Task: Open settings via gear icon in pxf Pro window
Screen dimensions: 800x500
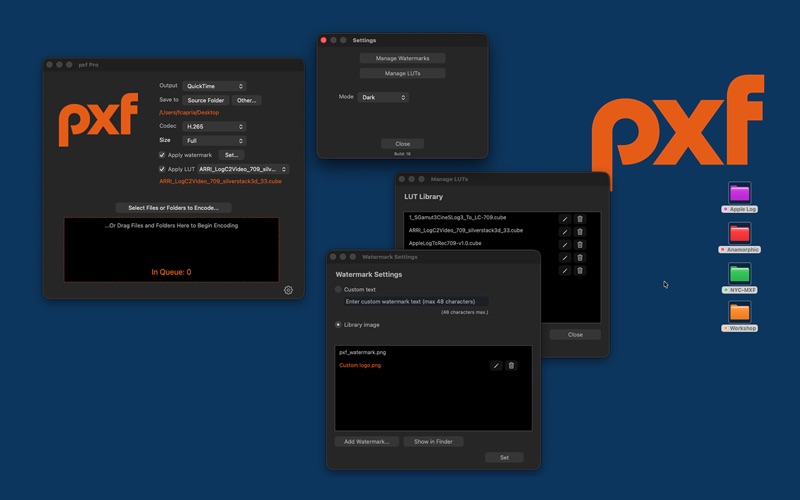Action: point(288,290)
